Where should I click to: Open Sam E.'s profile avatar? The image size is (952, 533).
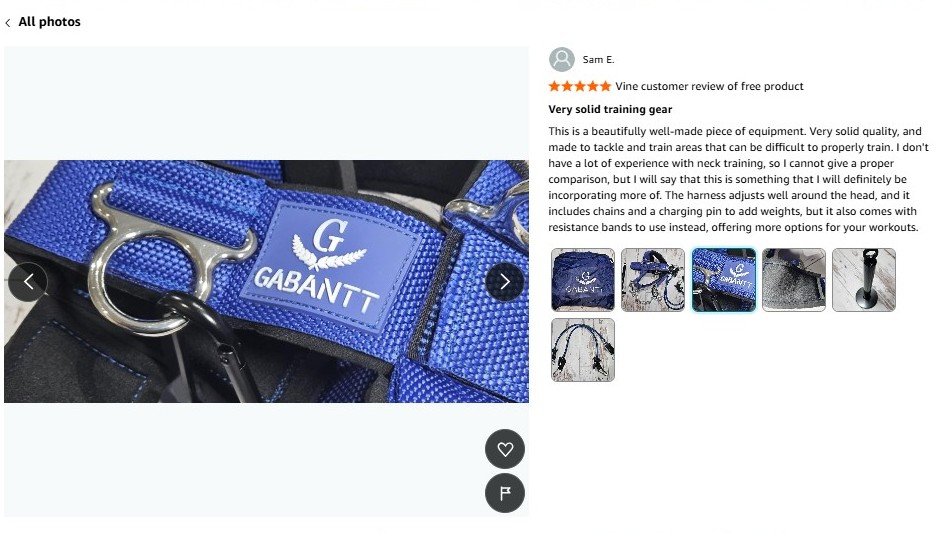click(x=562, y=59)
